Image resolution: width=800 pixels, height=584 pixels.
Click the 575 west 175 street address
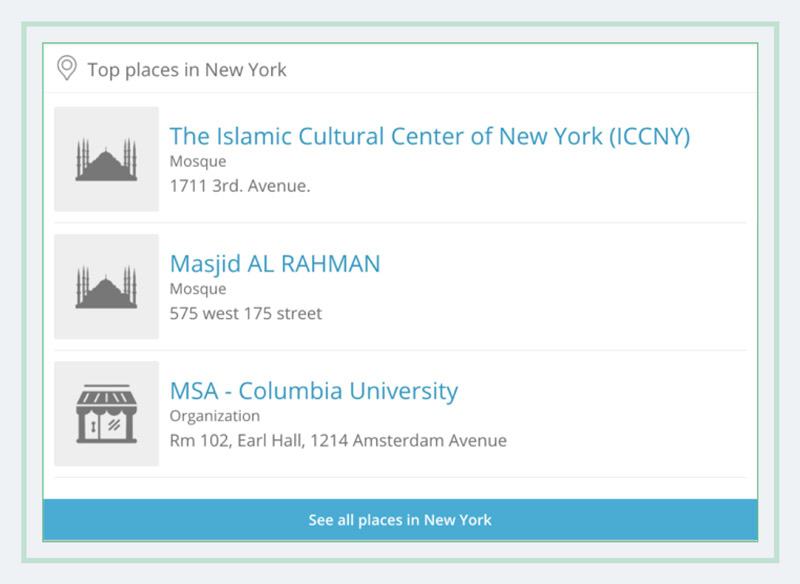click(x=246, y=313)
